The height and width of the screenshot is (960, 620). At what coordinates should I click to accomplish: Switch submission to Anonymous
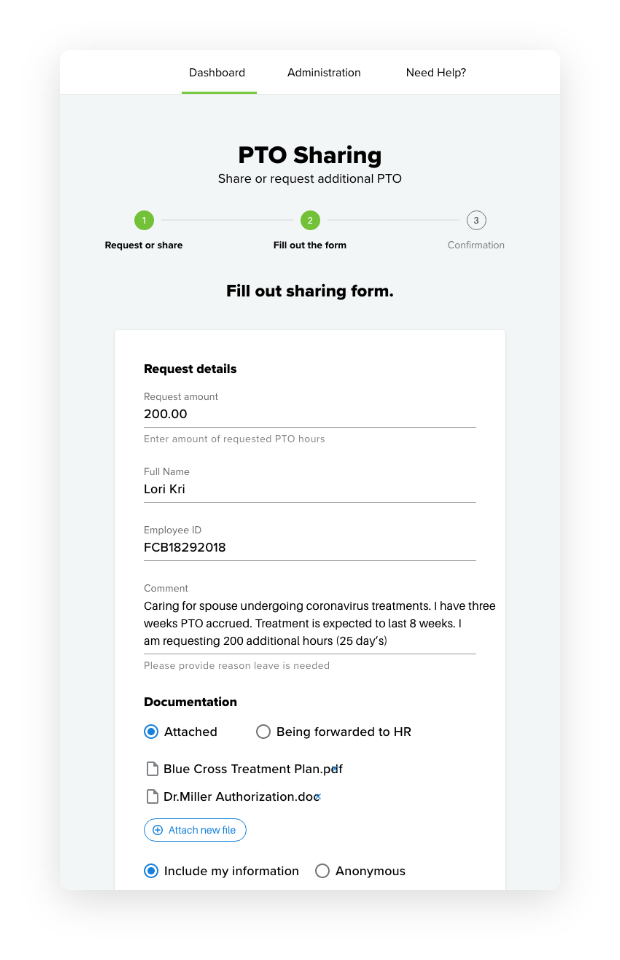pyautogui.click(x=322, y=871)
